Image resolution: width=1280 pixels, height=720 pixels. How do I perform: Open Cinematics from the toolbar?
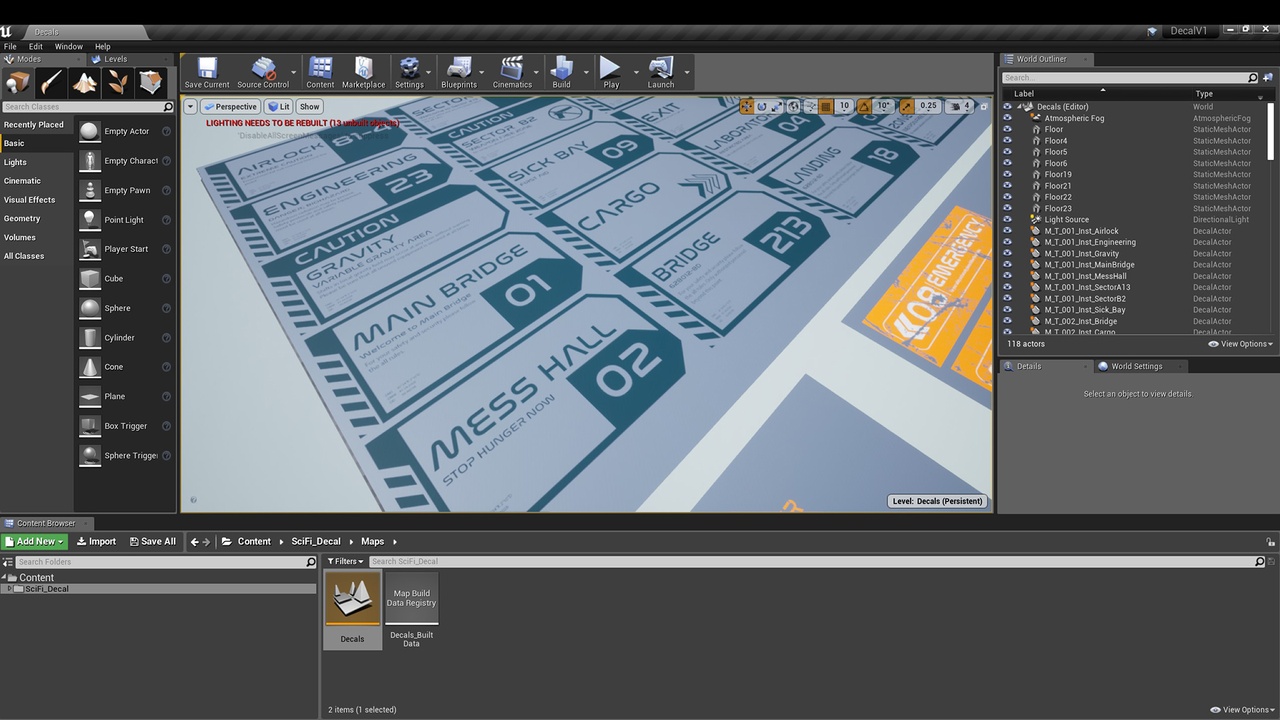[512, 73]
